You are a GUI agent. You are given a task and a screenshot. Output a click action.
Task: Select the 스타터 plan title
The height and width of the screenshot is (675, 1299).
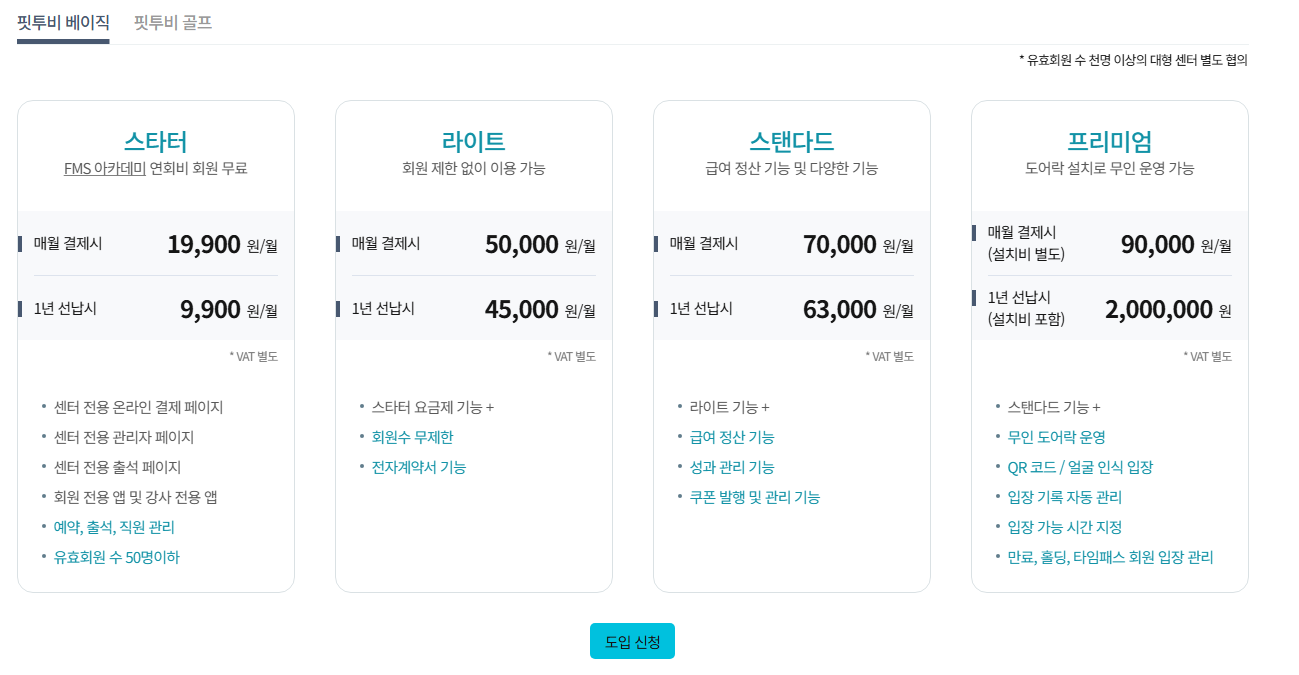(x=156, y=141)
